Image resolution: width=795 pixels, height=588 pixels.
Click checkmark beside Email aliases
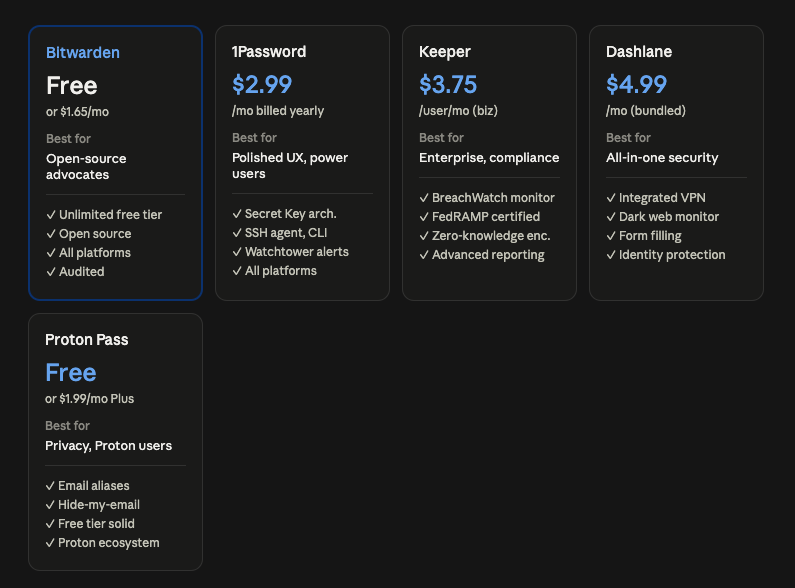pyautogui.click(x=50, y=486)
